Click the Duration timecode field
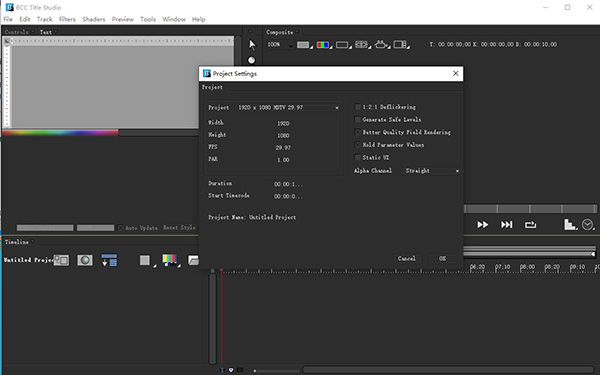600x375 pixels. pos(288,184)
